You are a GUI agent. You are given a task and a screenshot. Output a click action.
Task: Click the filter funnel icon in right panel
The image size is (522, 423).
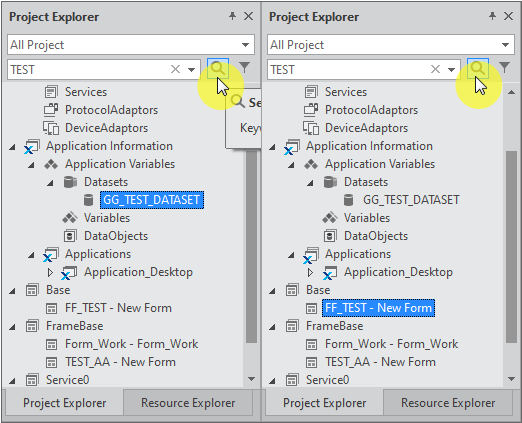[505, 68]
